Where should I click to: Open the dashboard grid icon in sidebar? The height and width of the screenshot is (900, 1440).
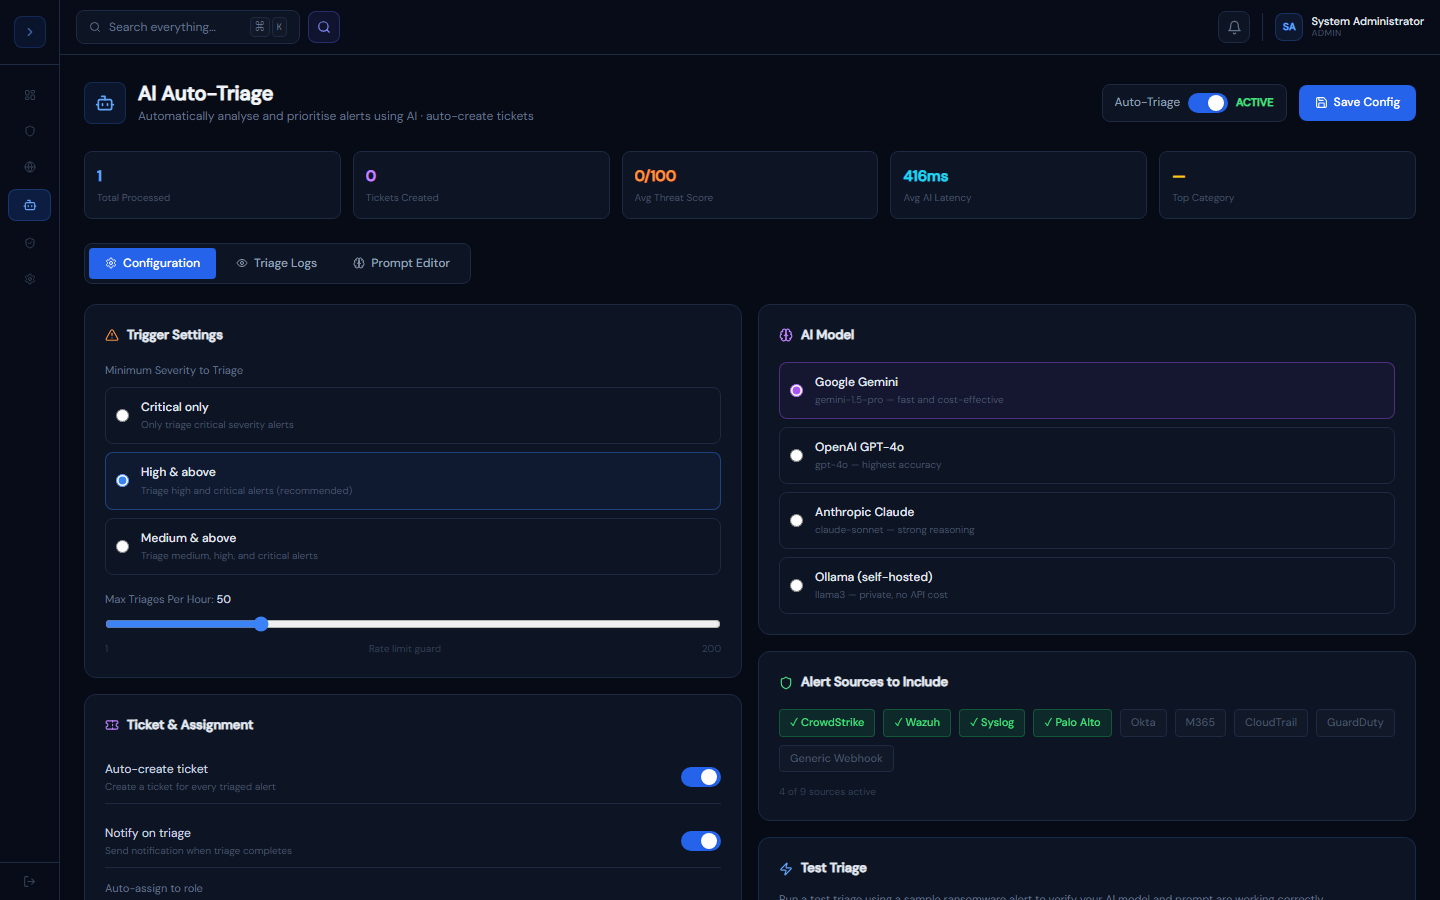[x=30, y=95]
